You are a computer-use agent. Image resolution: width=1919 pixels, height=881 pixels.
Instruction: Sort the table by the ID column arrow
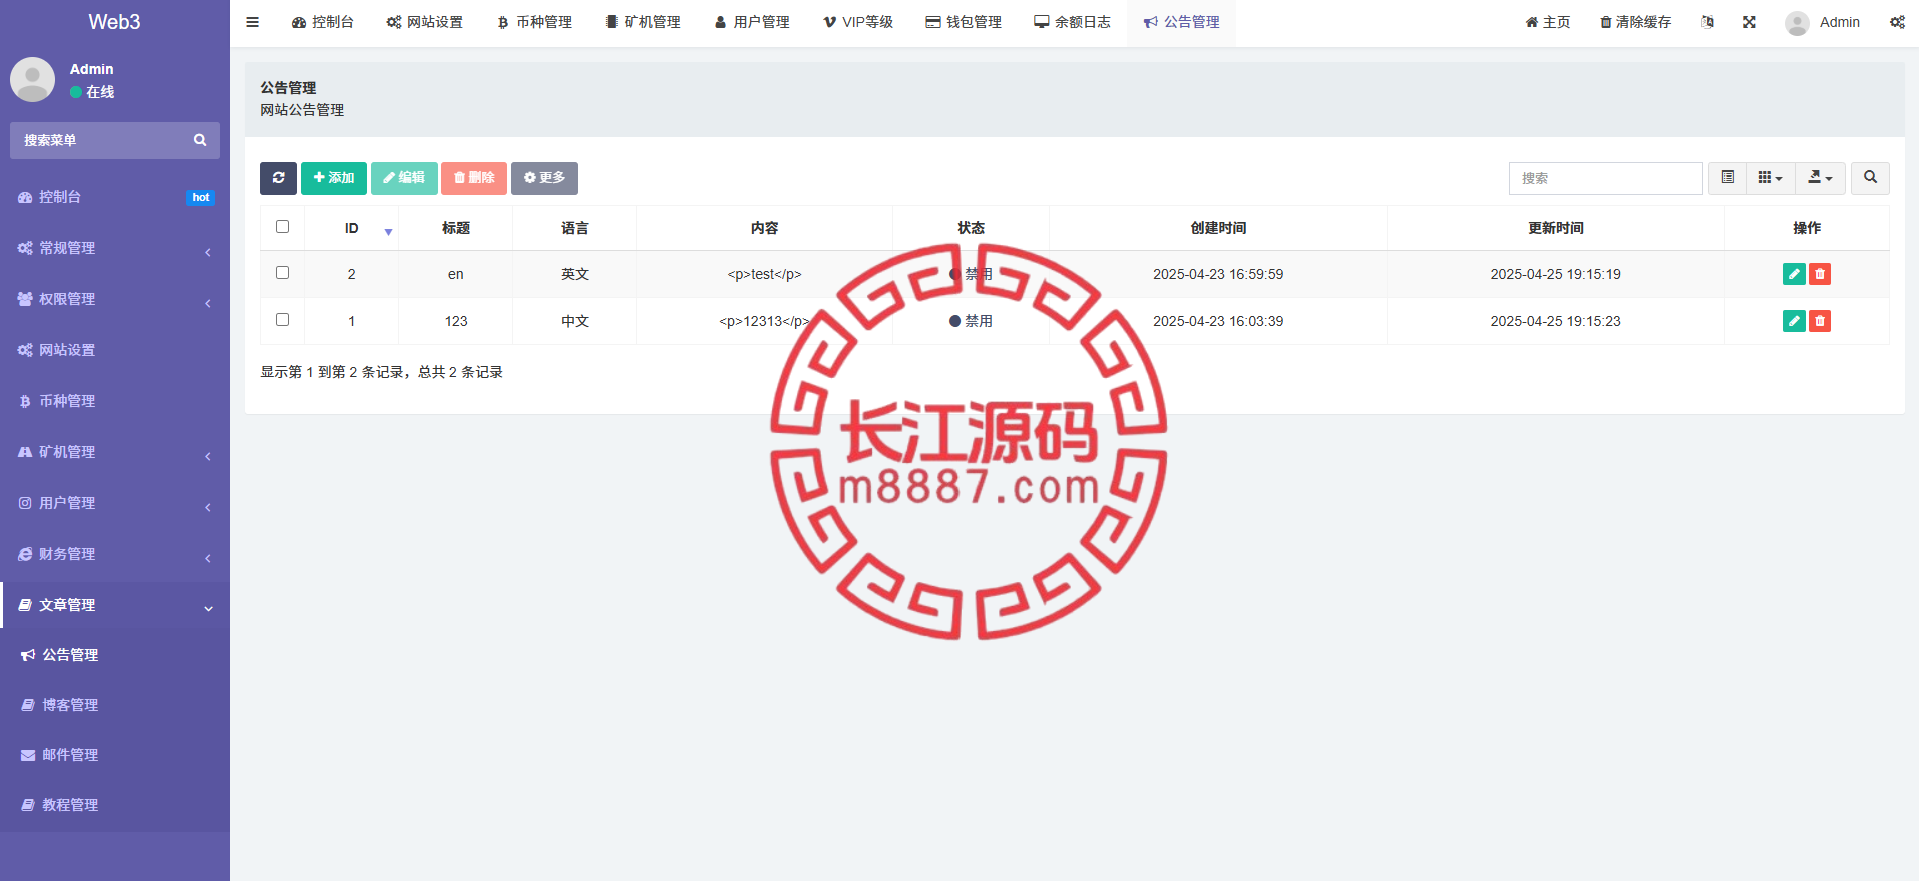(x=388, y=231)
